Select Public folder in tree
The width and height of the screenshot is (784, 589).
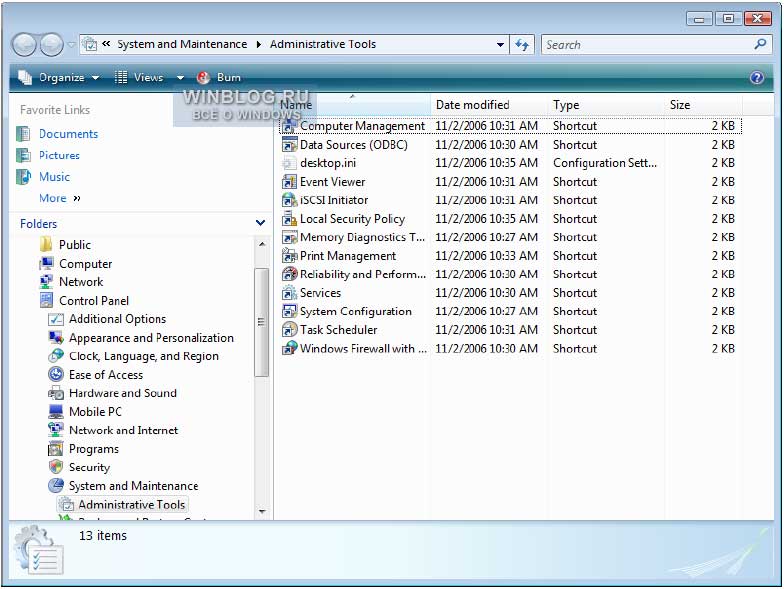[x=74, y=244]
